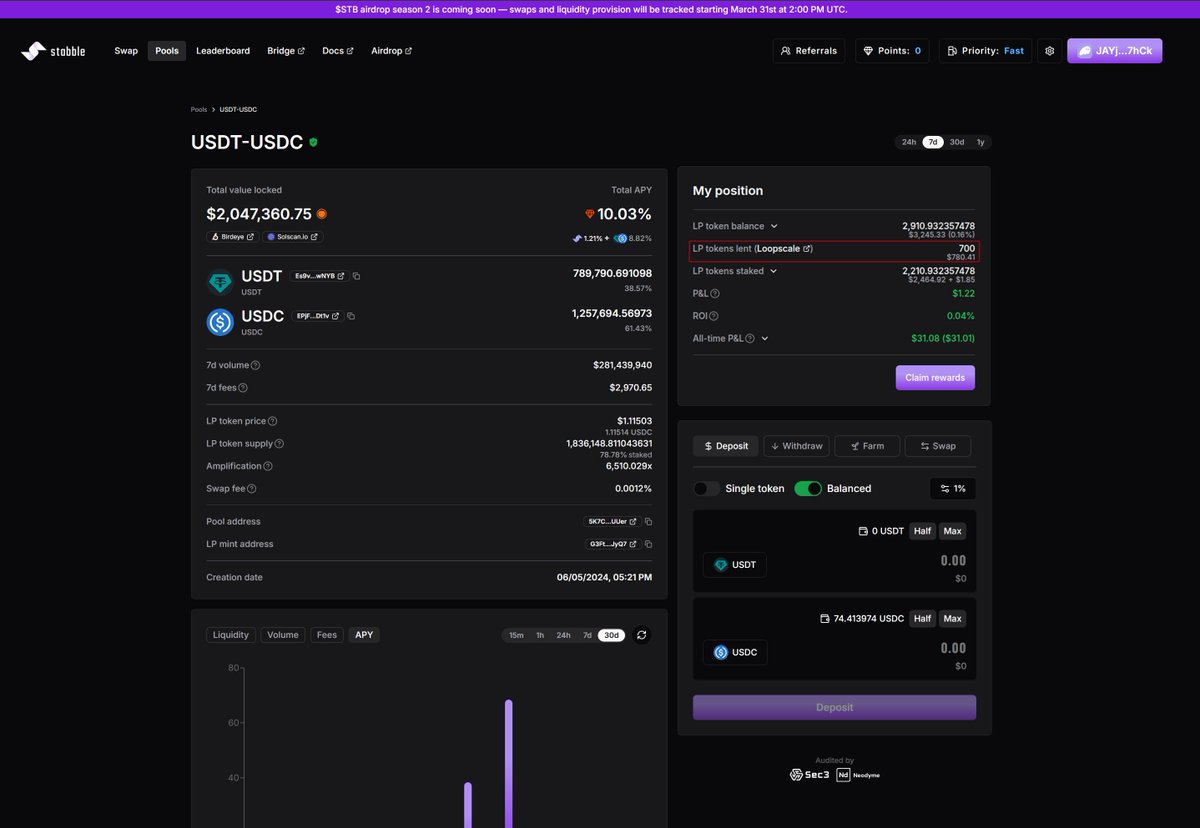
Task: Open the Priority Fast fee selector
Action: pyautogui.click(x=985, y=50)
